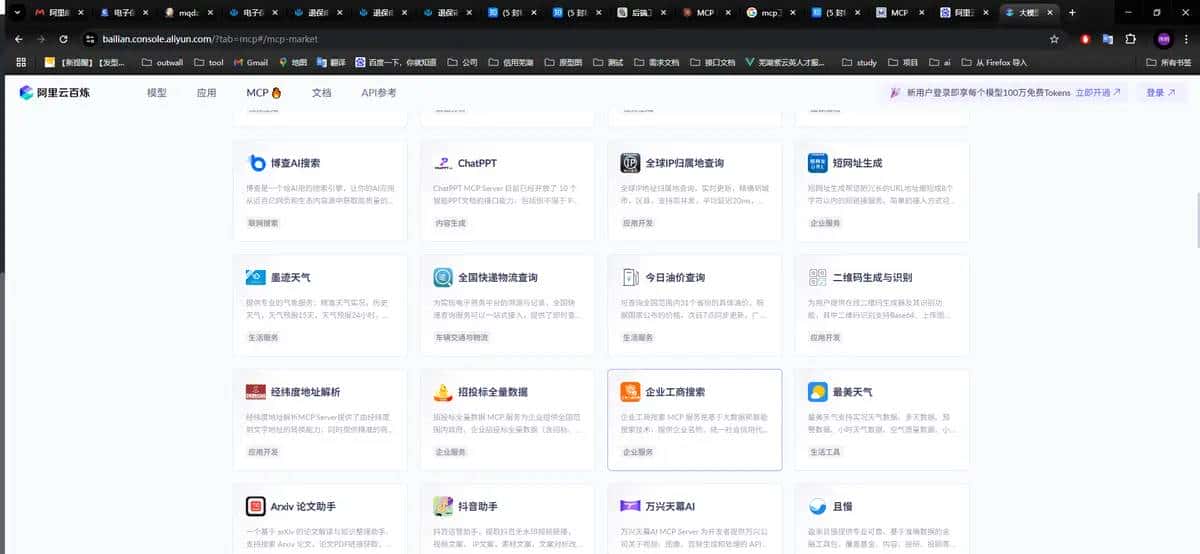The image size is (1200, 554).
Task: Click the 今日油价查询 fuel pump icon
Action: 630,277
